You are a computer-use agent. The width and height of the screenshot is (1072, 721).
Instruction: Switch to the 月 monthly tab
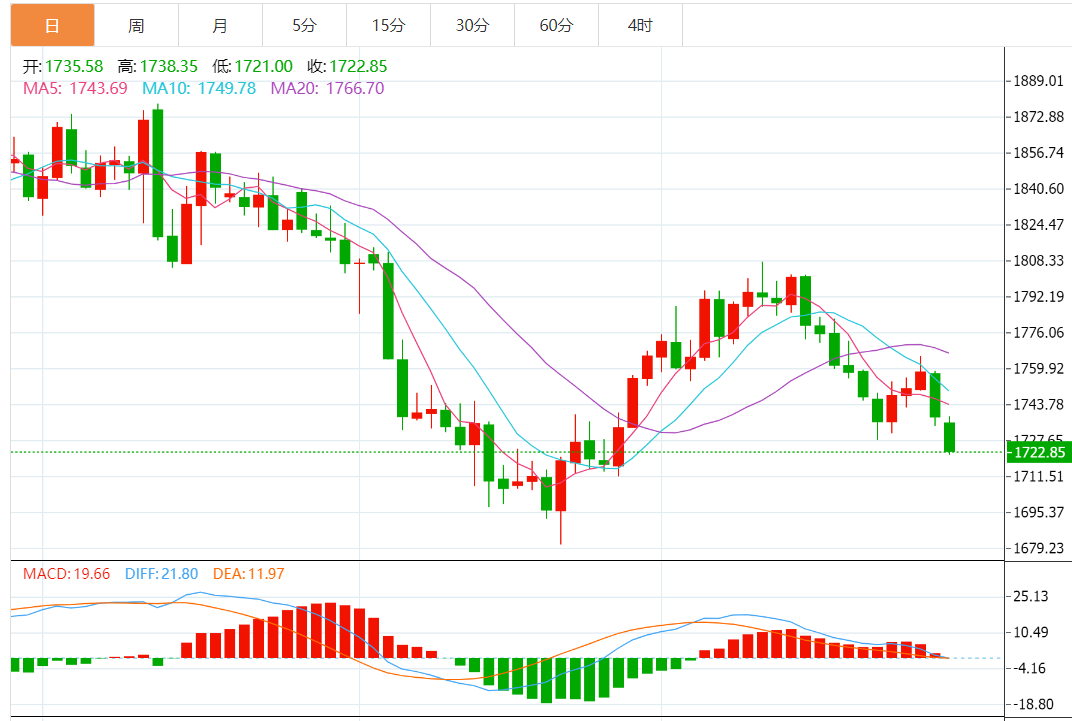coord(220,25)
